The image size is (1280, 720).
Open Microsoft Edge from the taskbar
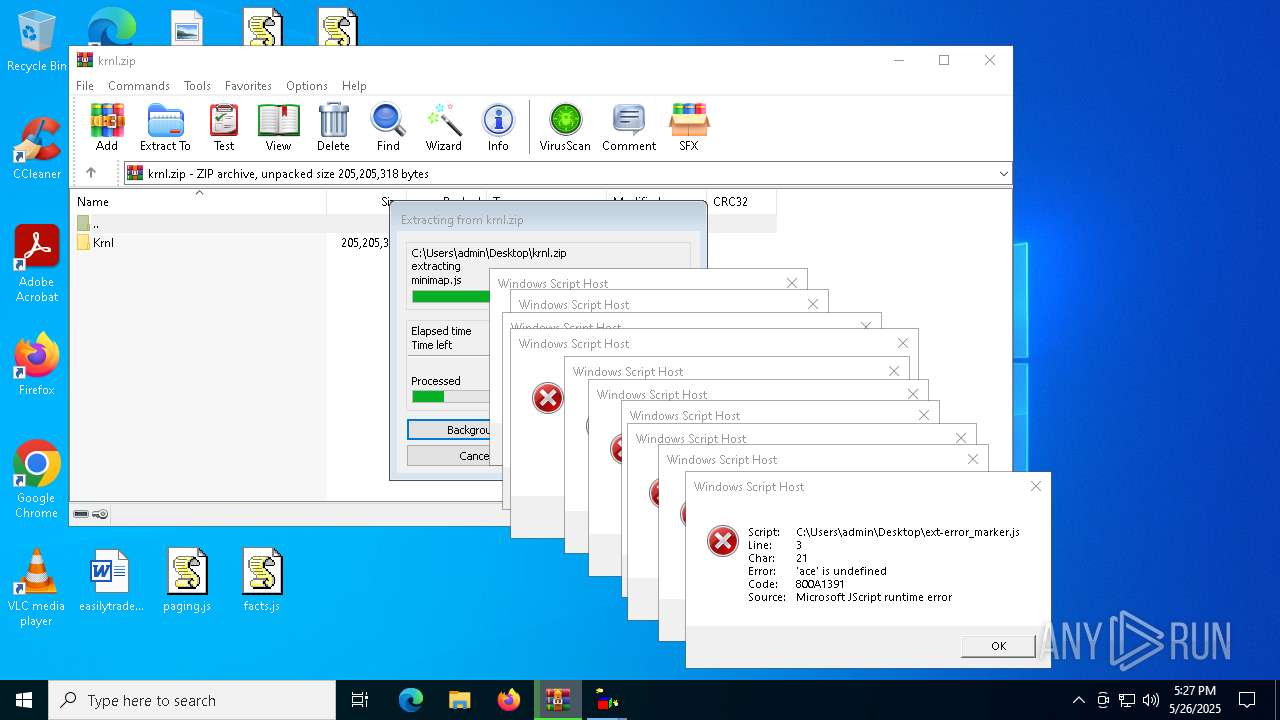[x=411, y=700]
